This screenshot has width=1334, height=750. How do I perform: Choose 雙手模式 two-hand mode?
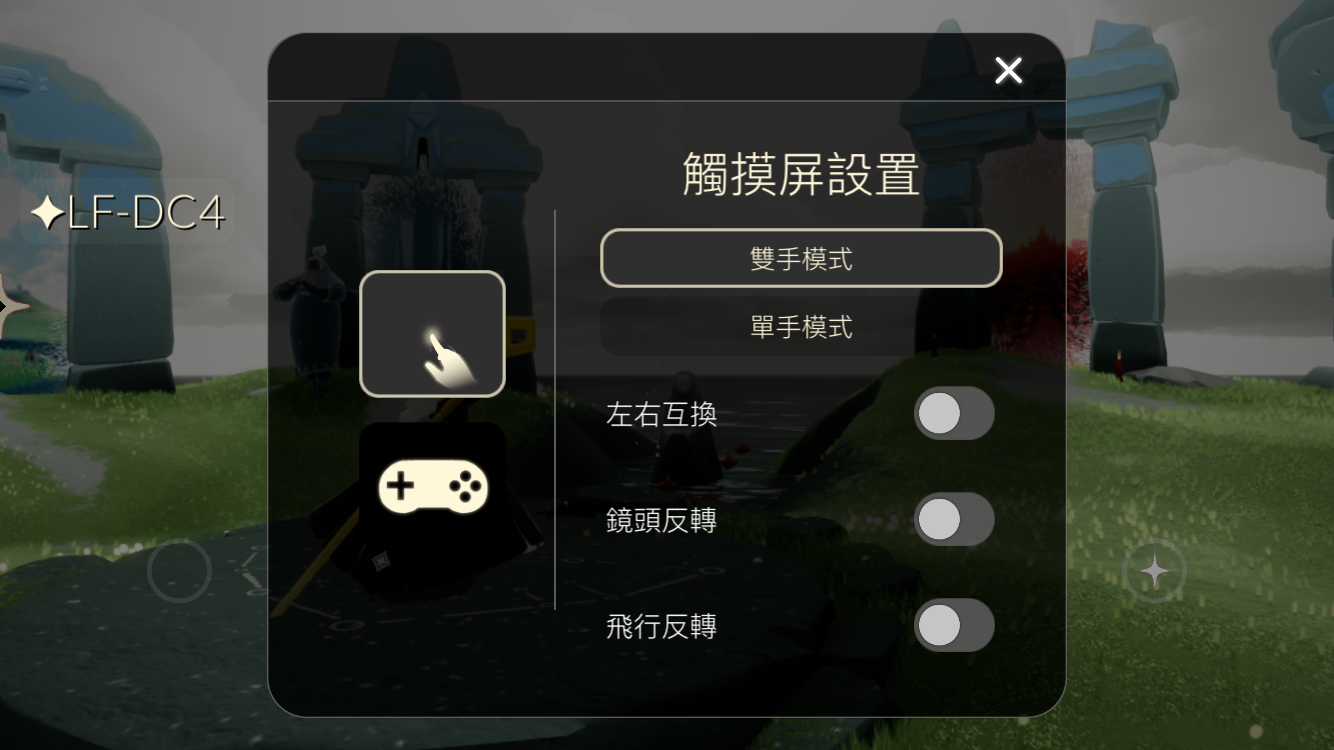point(801,259)
